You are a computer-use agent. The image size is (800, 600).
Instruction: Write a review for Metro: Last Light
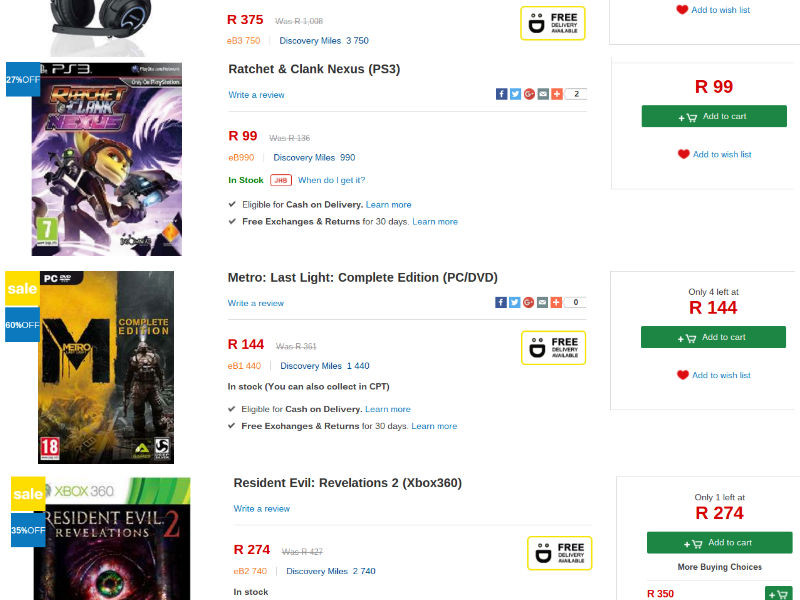[256, 303]
